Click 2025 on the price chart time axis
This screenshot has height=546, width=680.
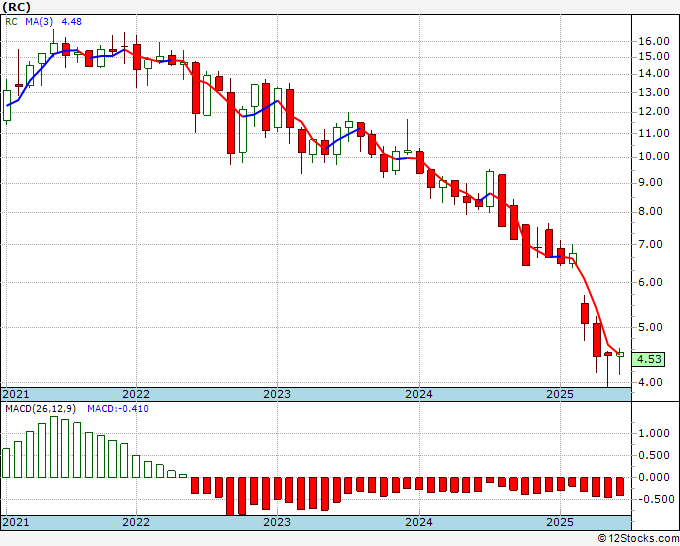560,394
